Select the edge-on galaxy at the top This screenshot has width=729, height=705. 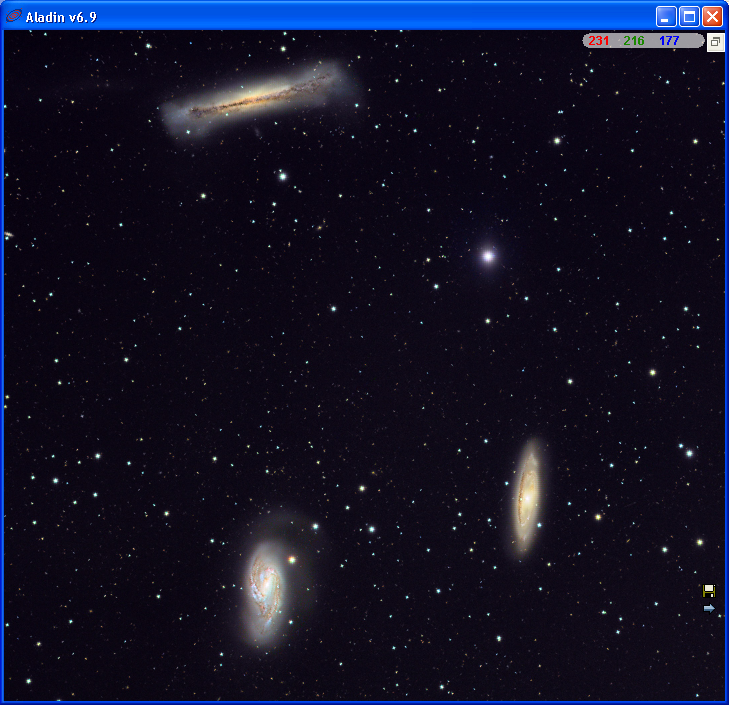[260, 98]
